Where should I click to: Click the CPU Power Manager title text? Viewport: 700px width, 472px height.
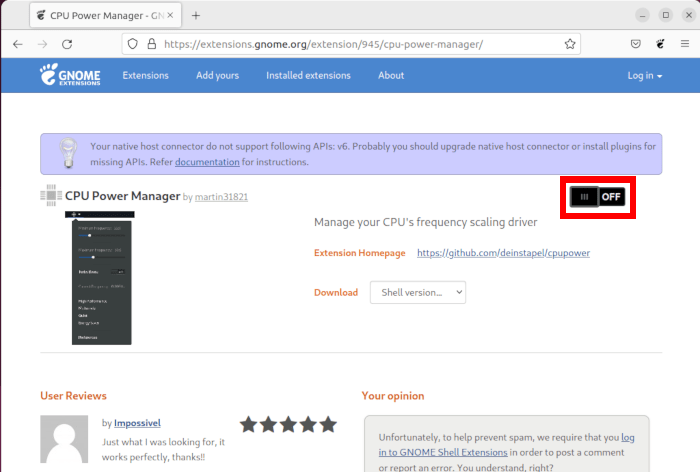click(x=122, y=196)
